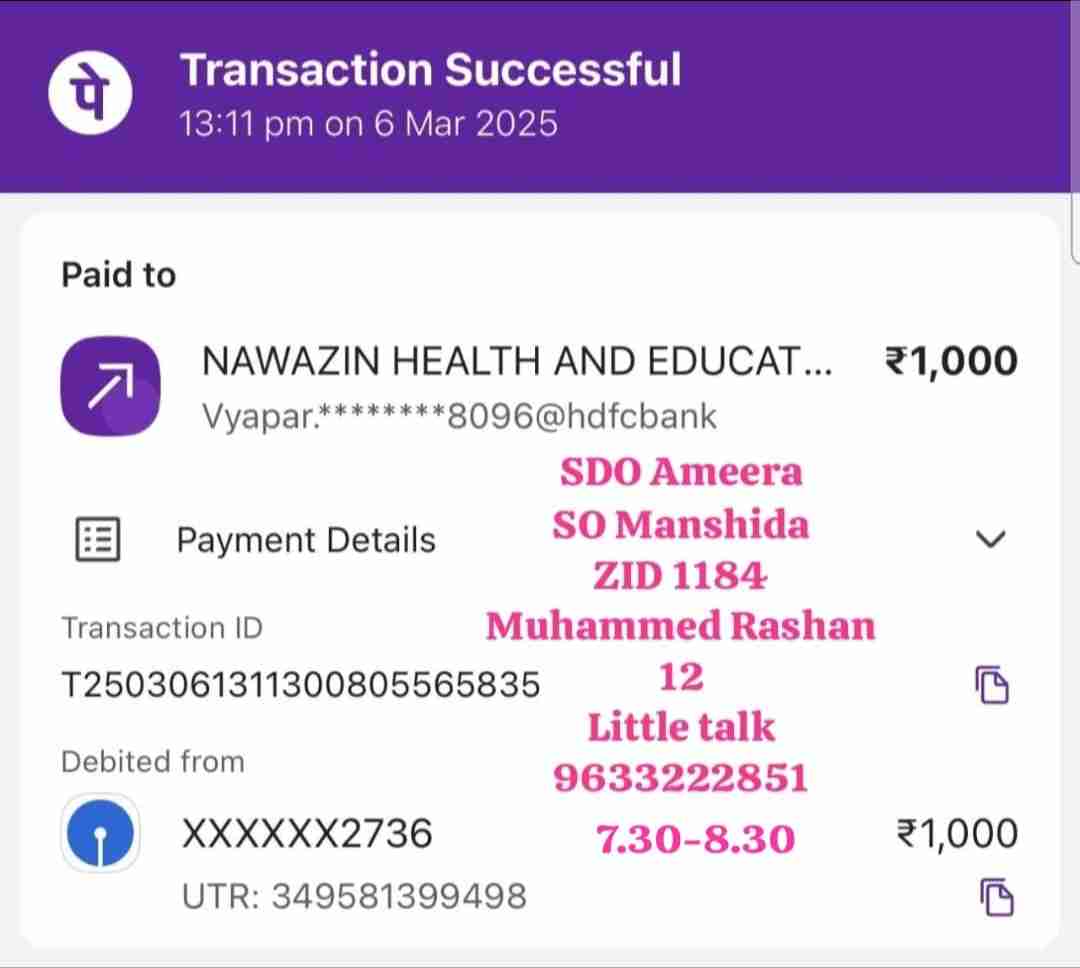Click the ₹1,000 amount beside payee

coord(951,361)
